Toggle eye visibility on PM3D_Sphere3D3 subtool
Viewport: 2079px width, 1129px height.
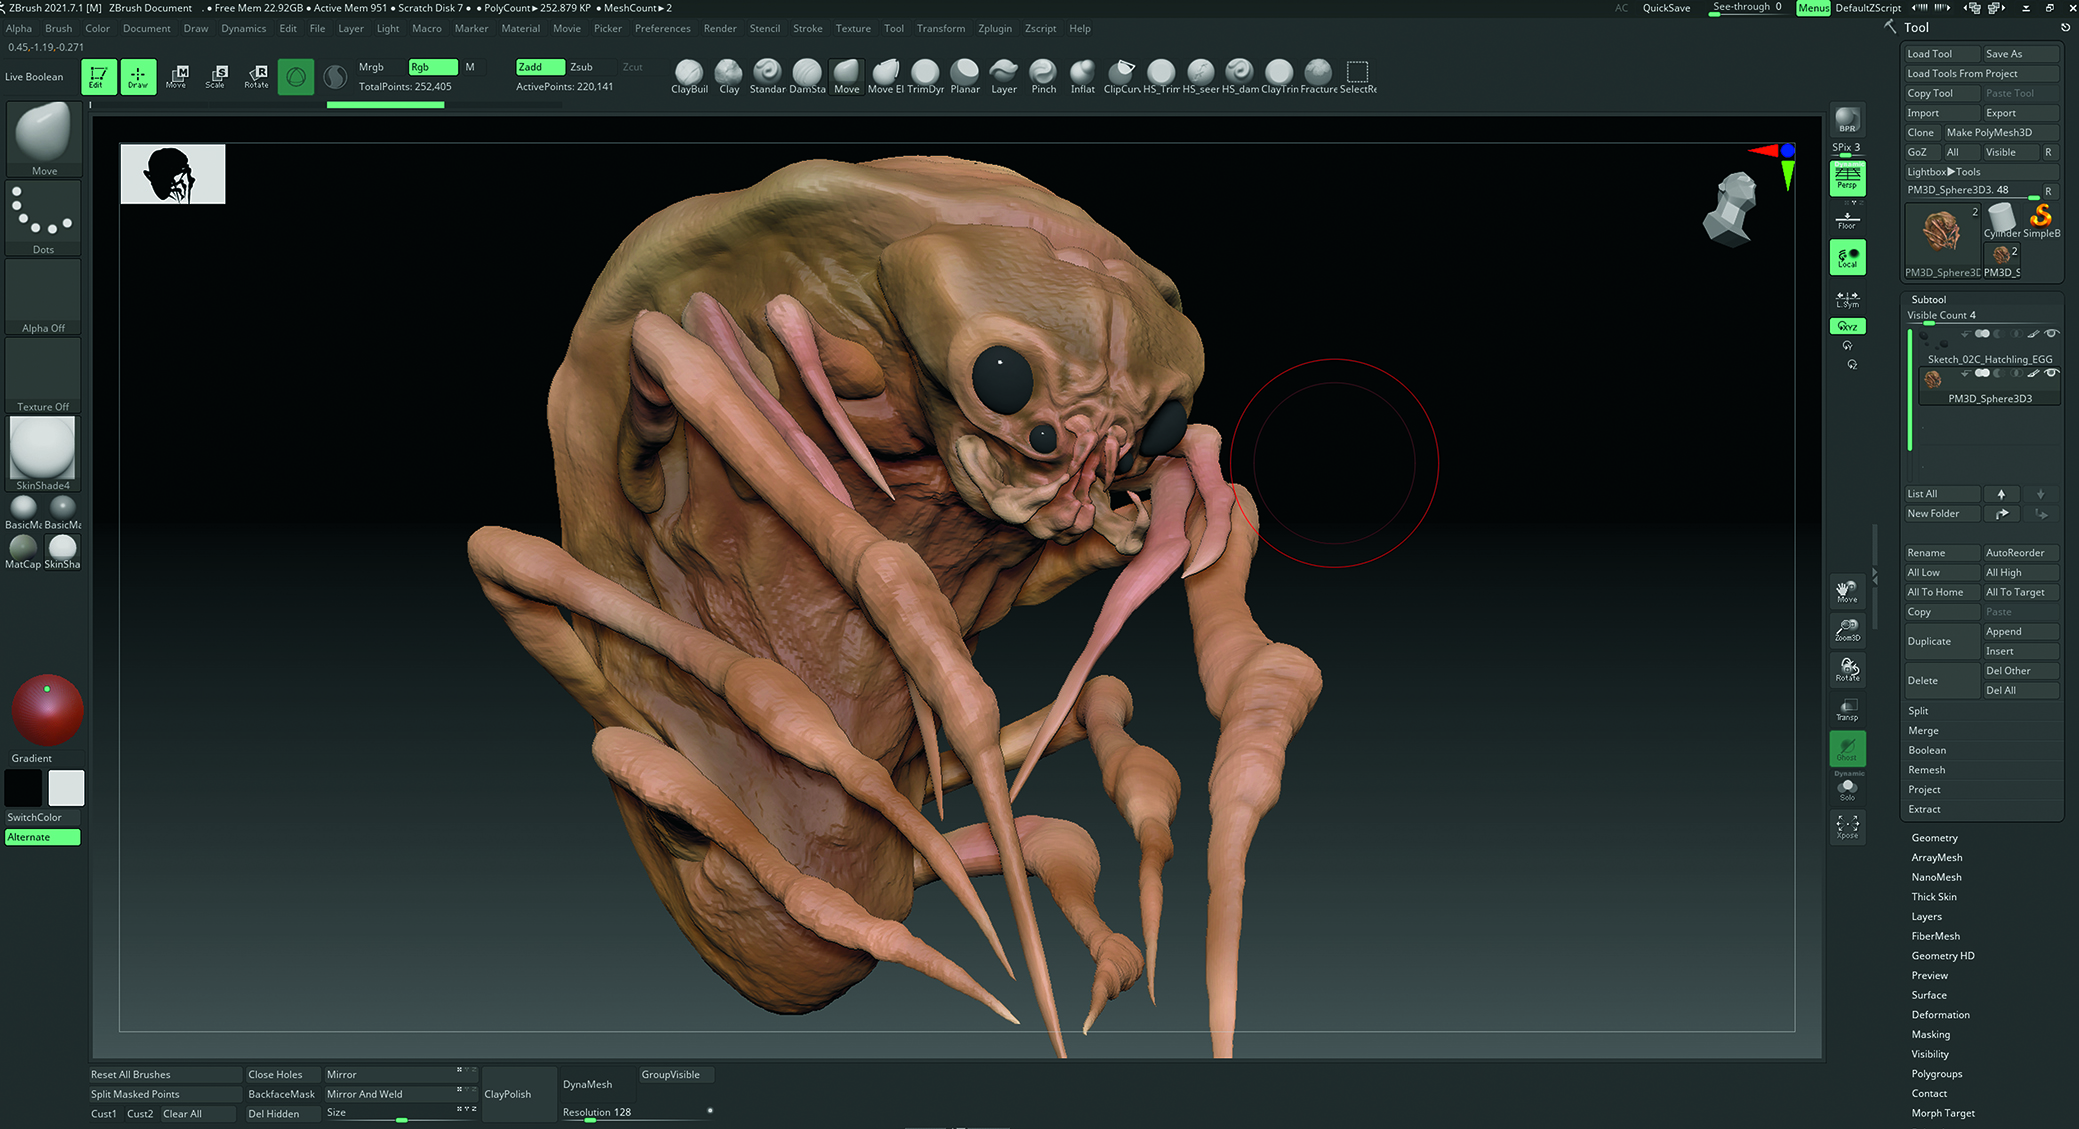[x=2053, y=373]
